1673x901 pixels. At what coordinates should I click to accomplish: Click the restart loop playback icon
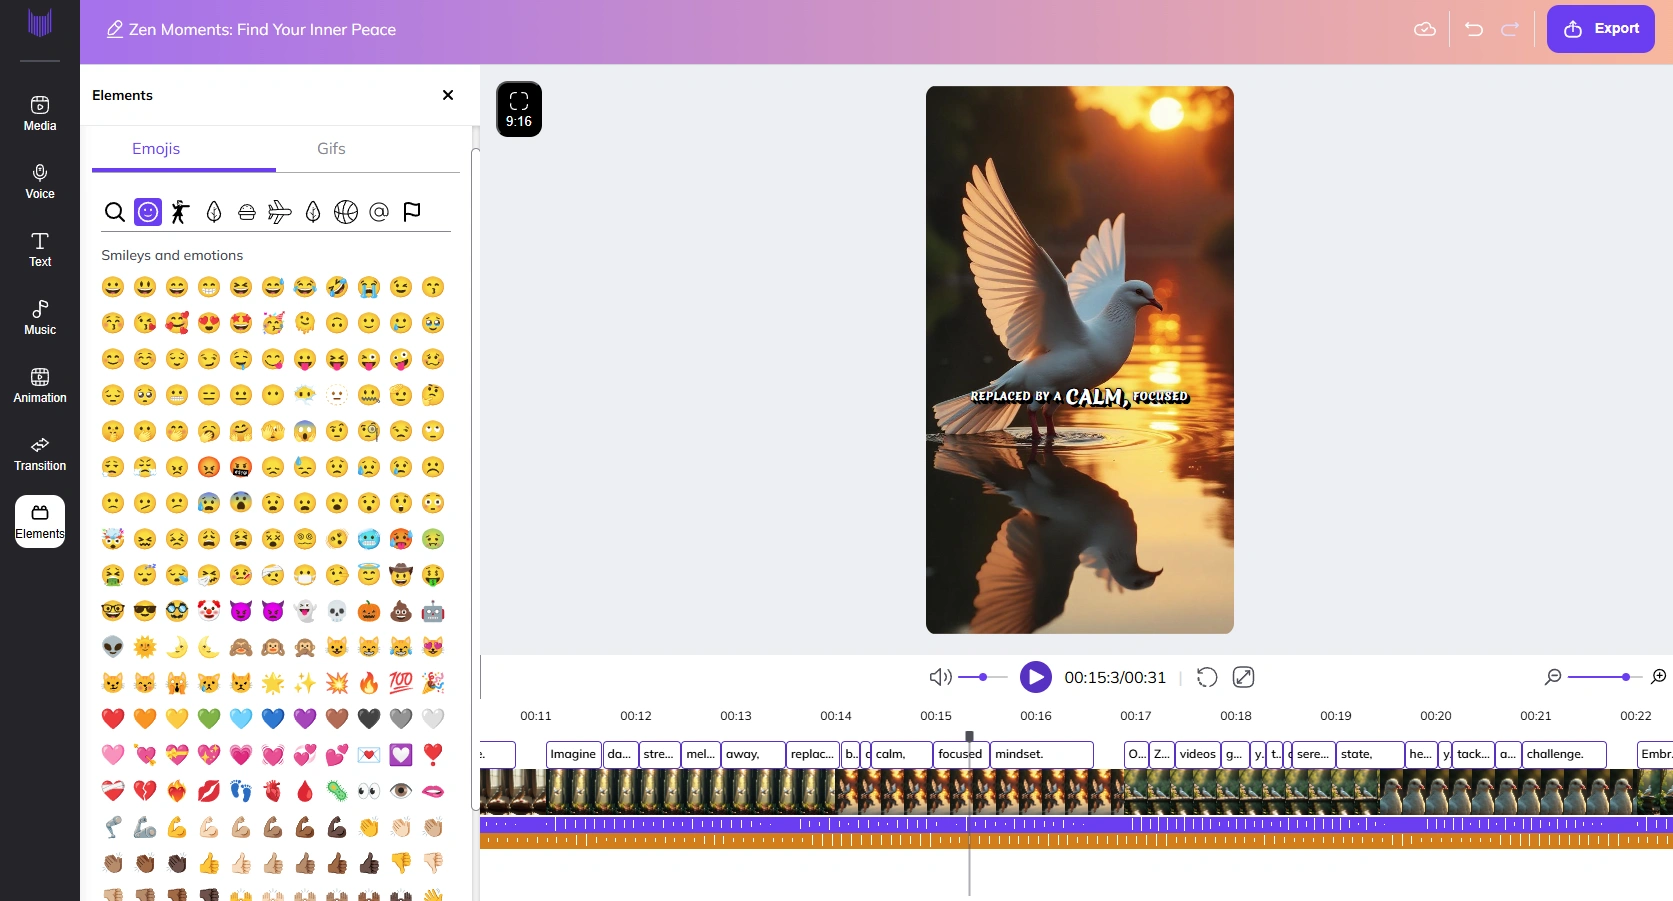tap(1207, 677)
